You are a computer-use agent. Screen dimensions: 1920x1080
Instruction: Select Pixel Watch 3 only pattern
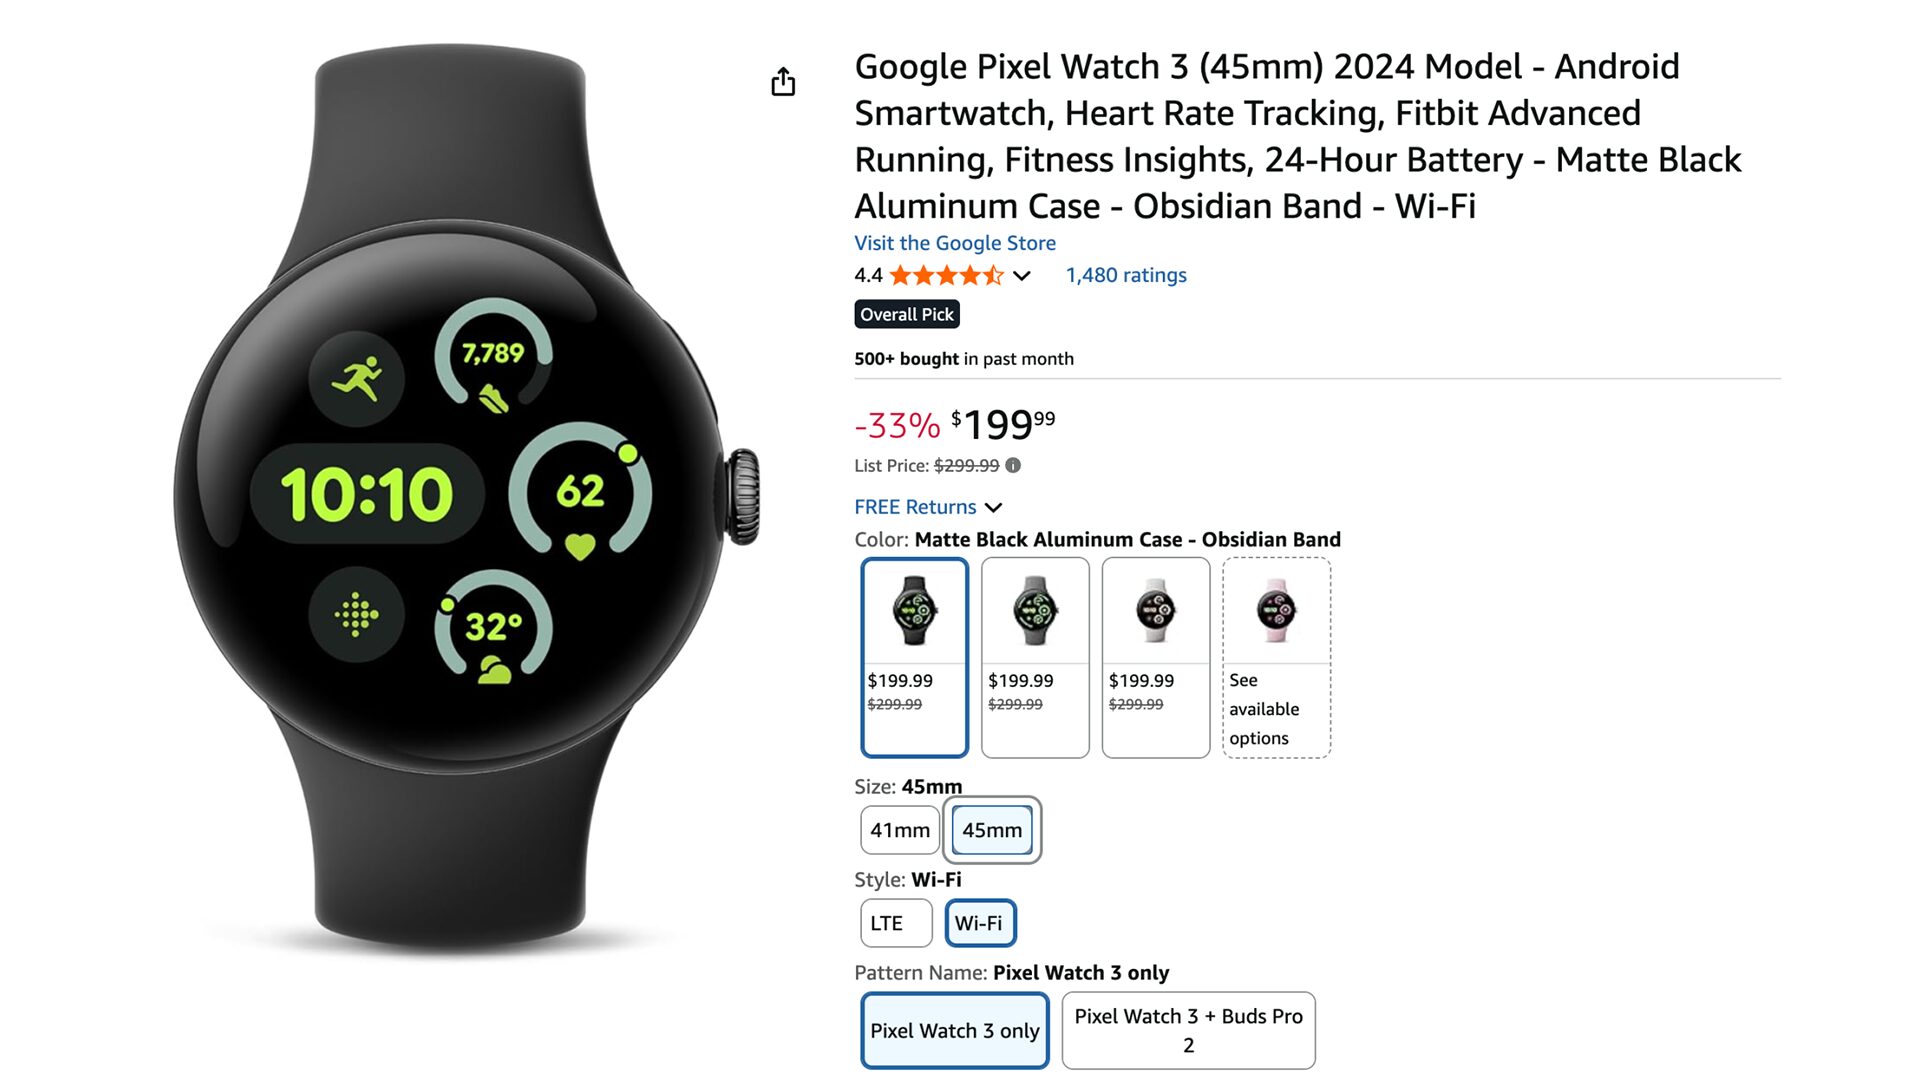[x=955, y=1031]
